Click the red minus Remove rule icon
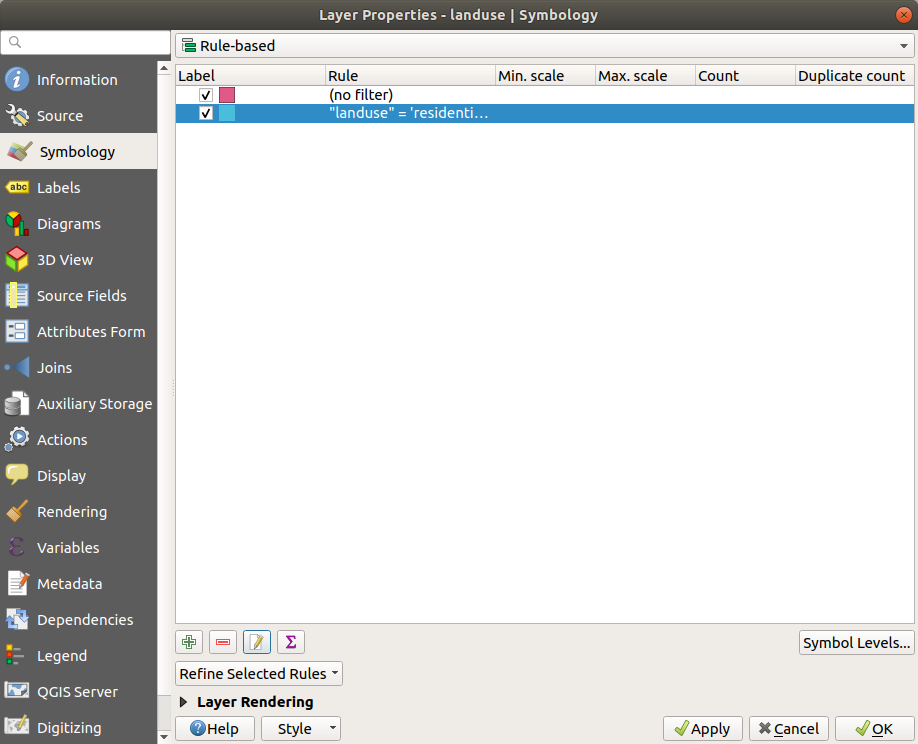918x744 pixels. click(x=223, y=642)
